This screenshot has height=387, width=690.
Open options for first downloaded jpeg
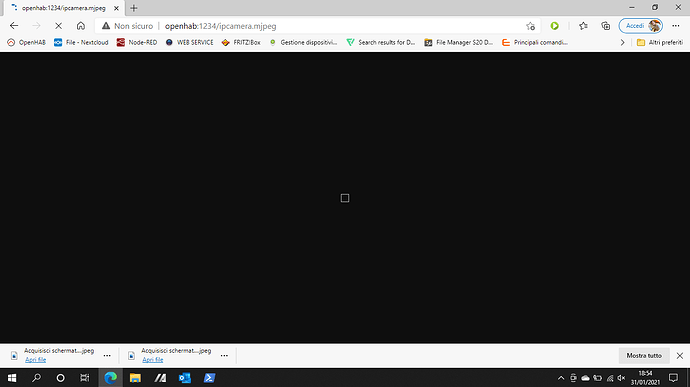click(107, 356)
